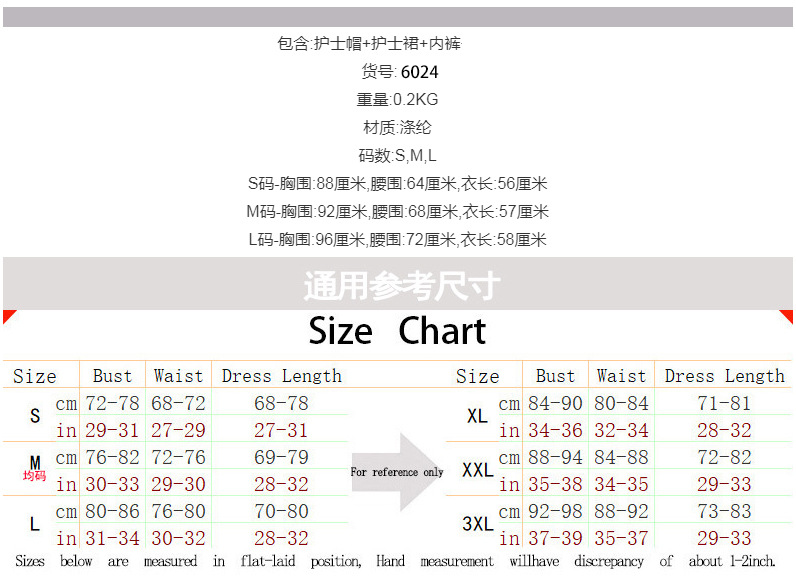Click the red 均码 label under size M
796x578 pixels.
point(35,477)
